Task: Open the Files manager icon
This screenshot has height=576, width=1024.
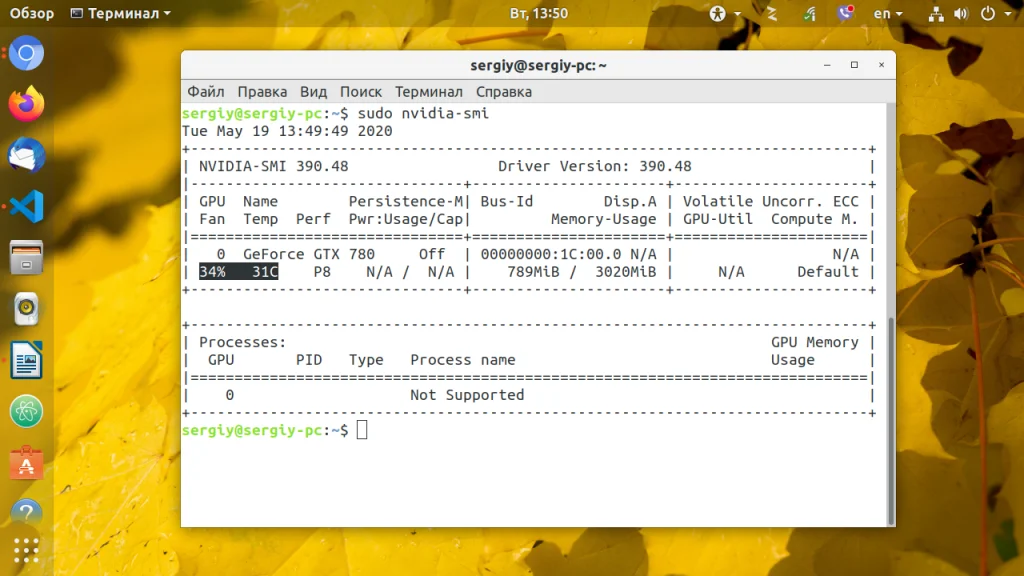Action: pyautogui.click(x=27, y=258)
